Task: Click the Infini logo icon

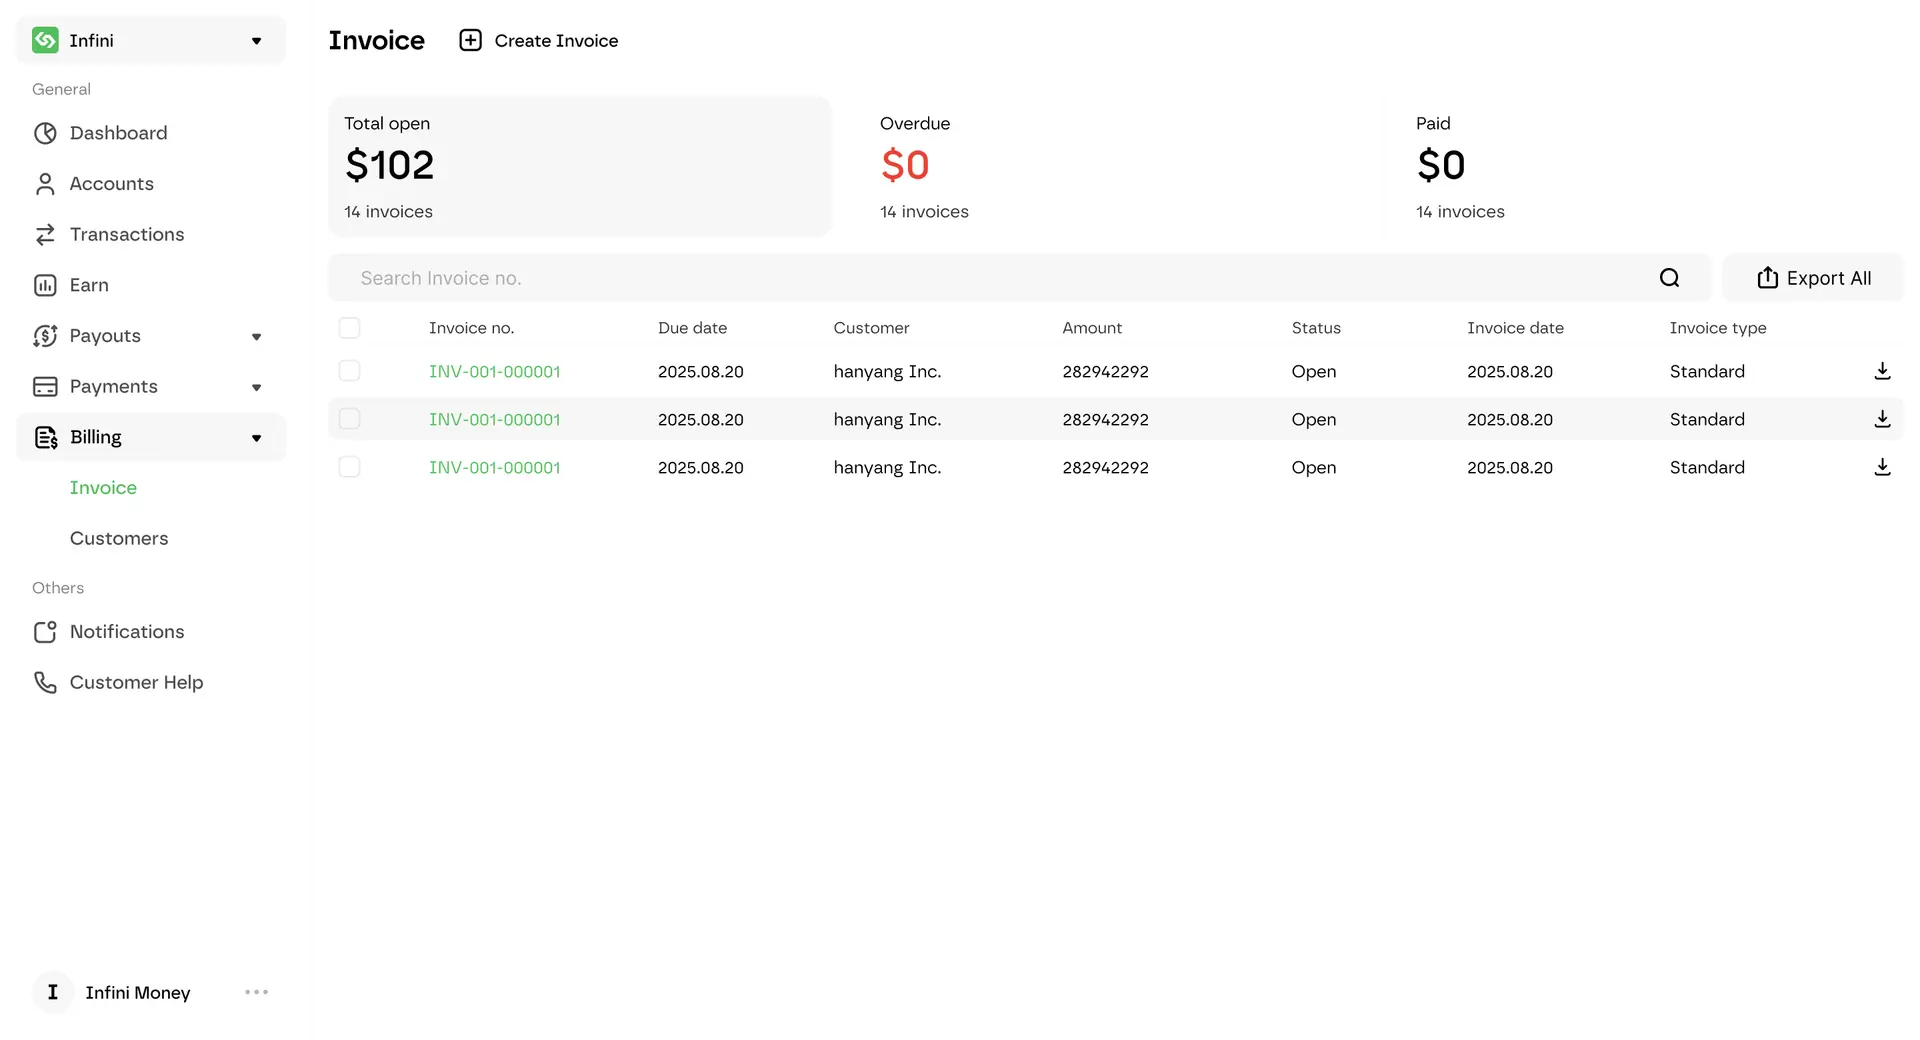Action: pyautogui.click(x=45, y=40)
